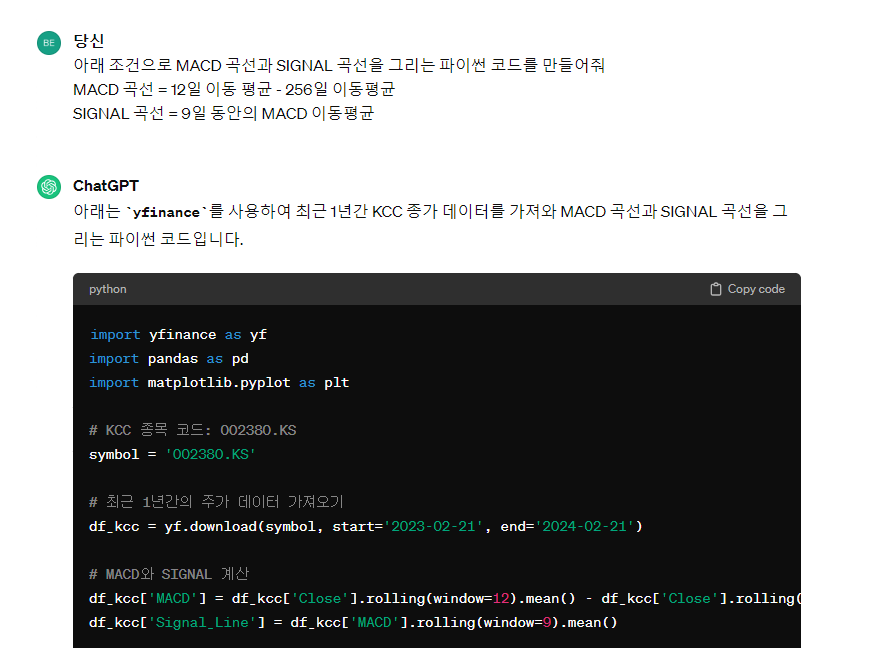Click the first user prompt line '아래 조건으로 MACD'

pyautogui.click(x=339, y=65)
